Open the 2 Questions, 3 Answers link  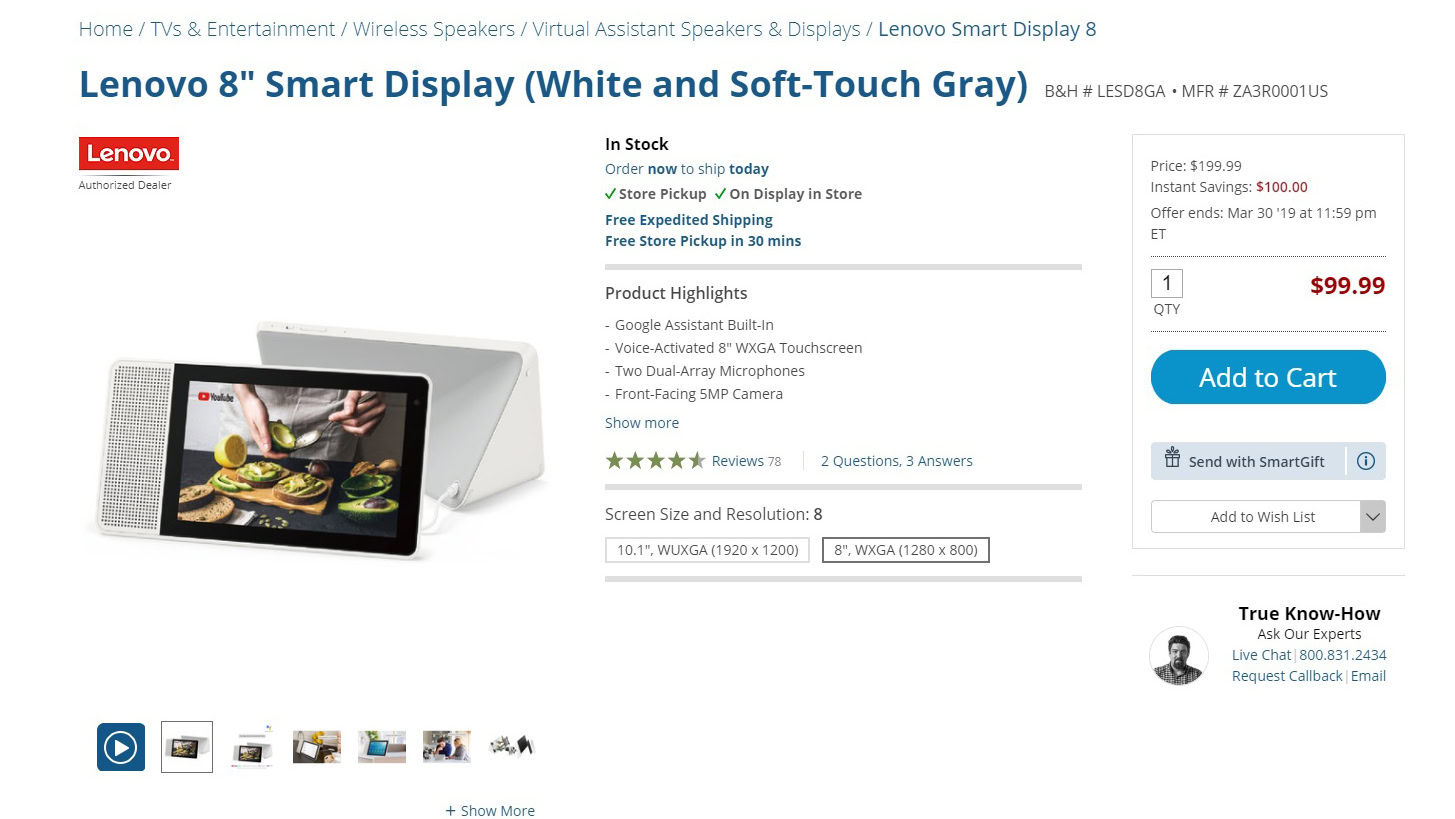(x=896, y=461)
